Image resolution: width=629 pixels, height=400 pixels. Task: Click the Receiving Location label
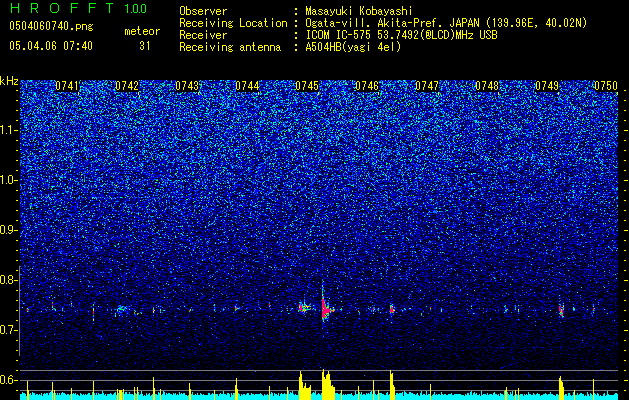[x=233, y=23]
